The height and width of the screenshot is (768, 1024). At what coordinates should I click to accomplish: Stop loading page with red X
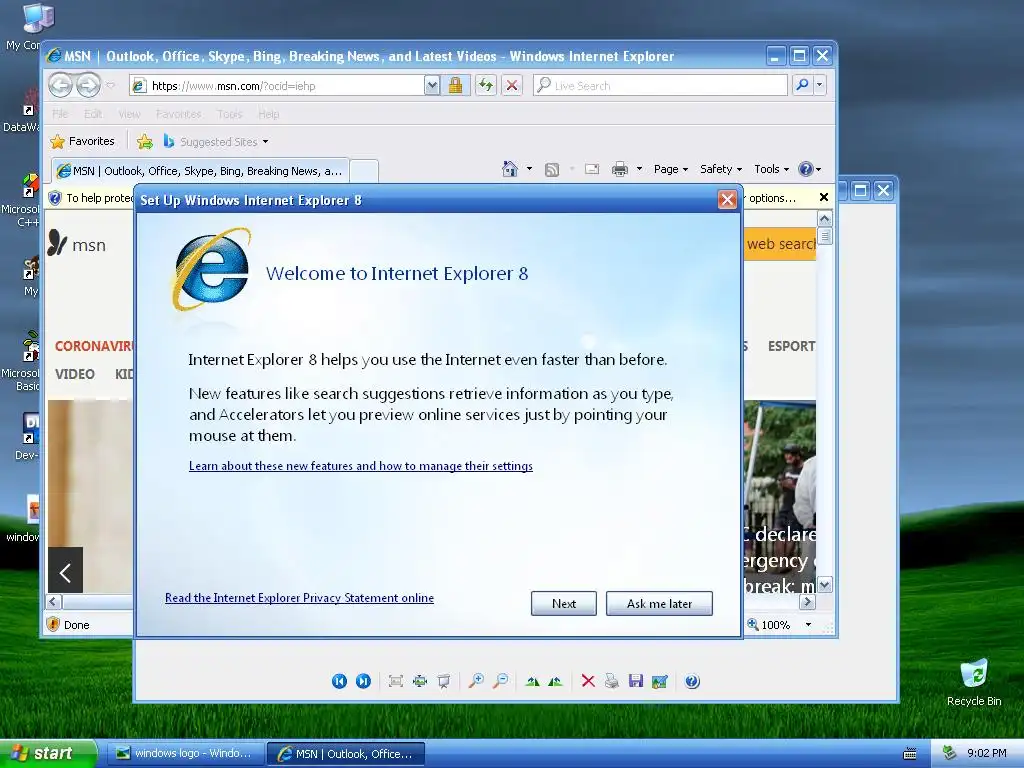click(512, 85)
